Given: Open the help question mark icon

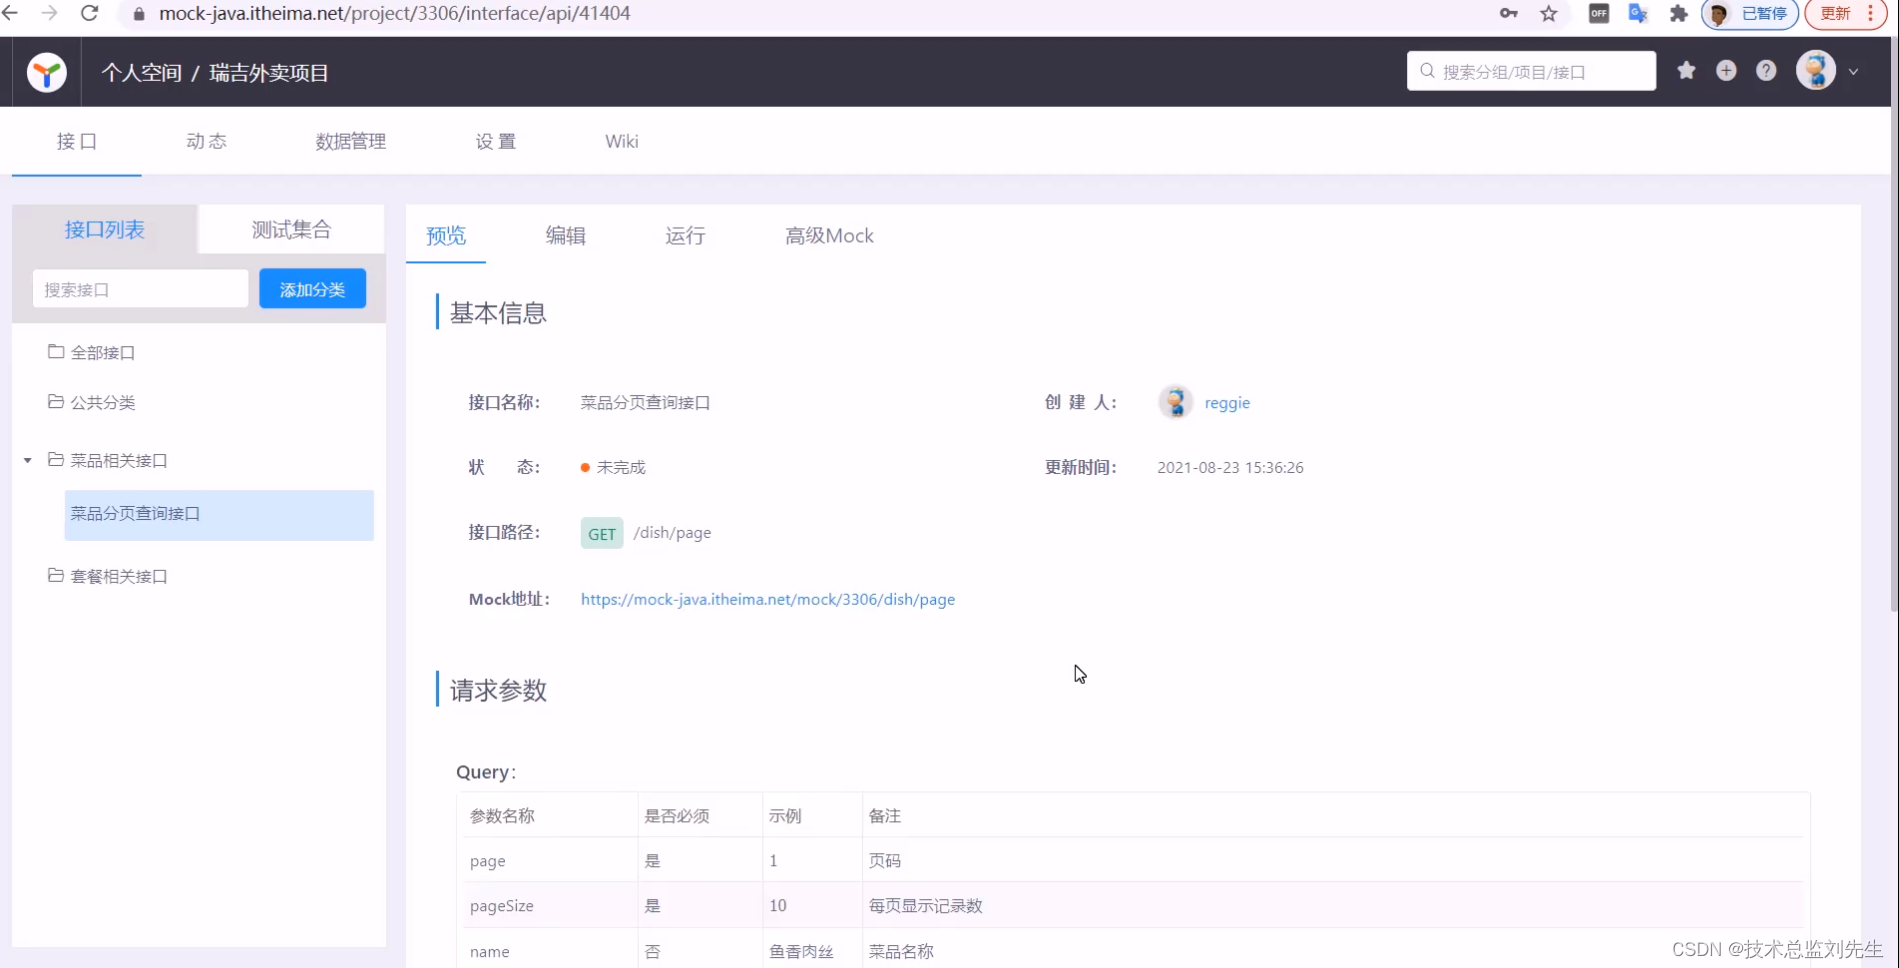Looking at the screenshot, I should pyautogui.click(x=1766, y=71).
